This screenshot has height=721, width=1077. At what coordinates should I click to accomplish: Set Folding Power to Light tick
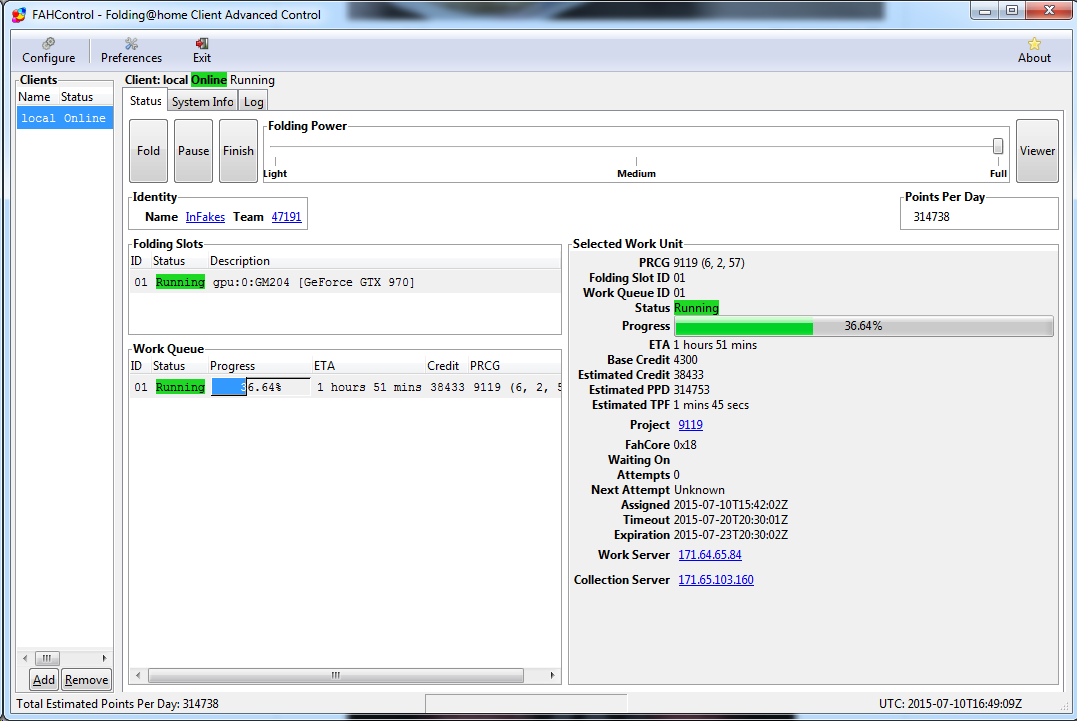coord(275,161)
